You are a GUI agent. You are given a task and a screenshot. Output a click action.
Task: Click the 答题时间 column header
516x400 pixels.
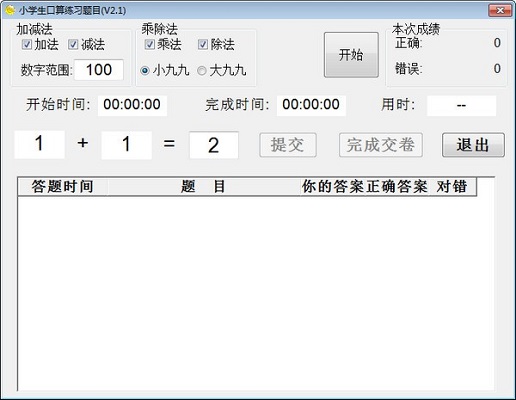pos(63,186)
